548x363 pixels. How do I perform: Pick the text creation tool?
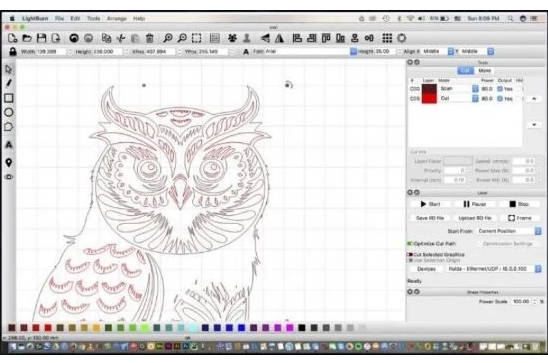(9, 145)
